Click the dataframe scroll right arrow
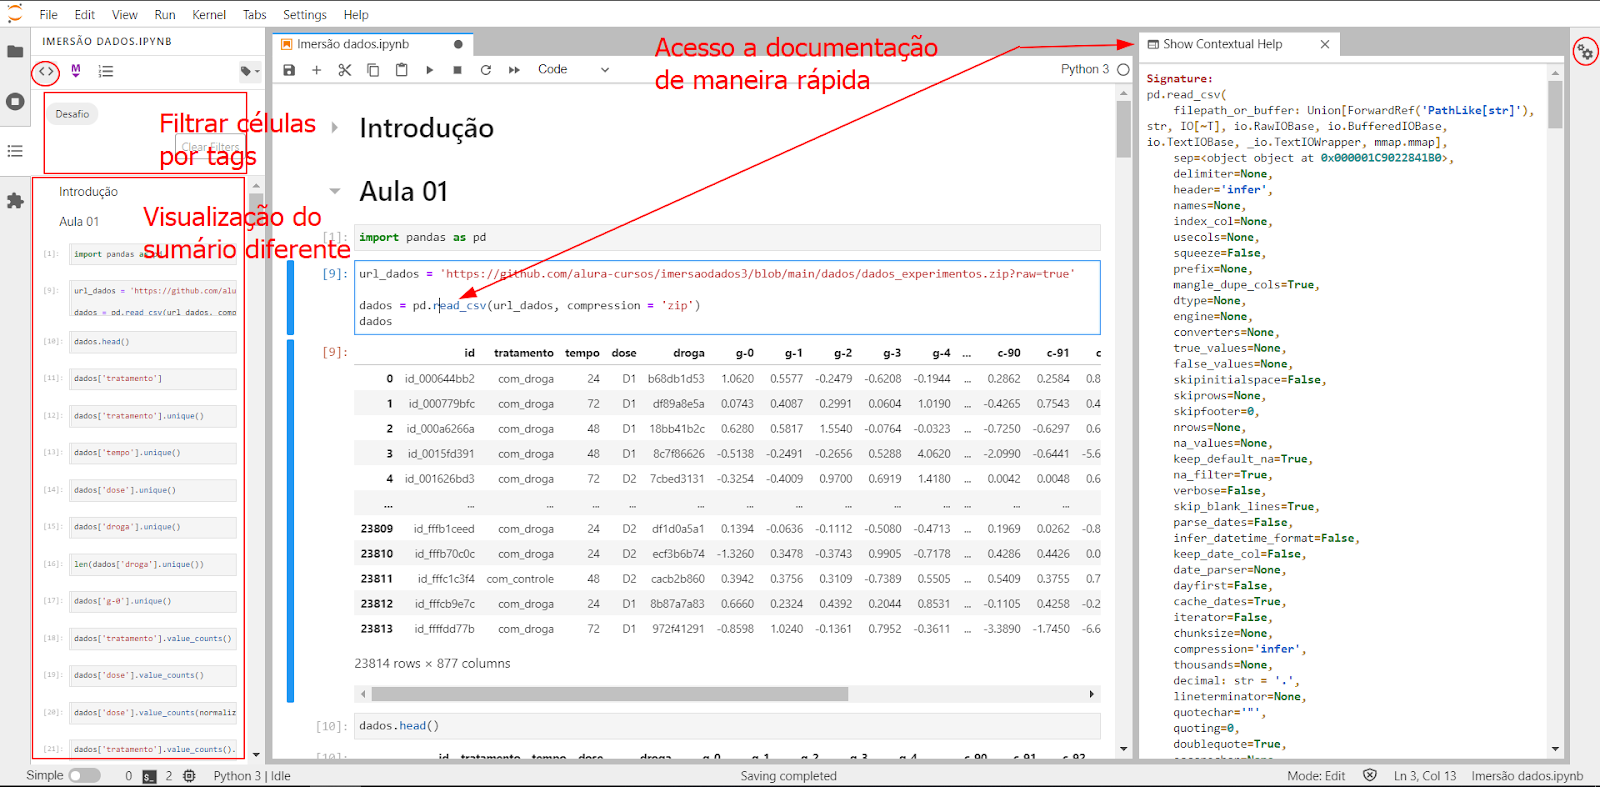Image resolution: width=1600 pixels, height=787 pixels. coord(1091,694)
